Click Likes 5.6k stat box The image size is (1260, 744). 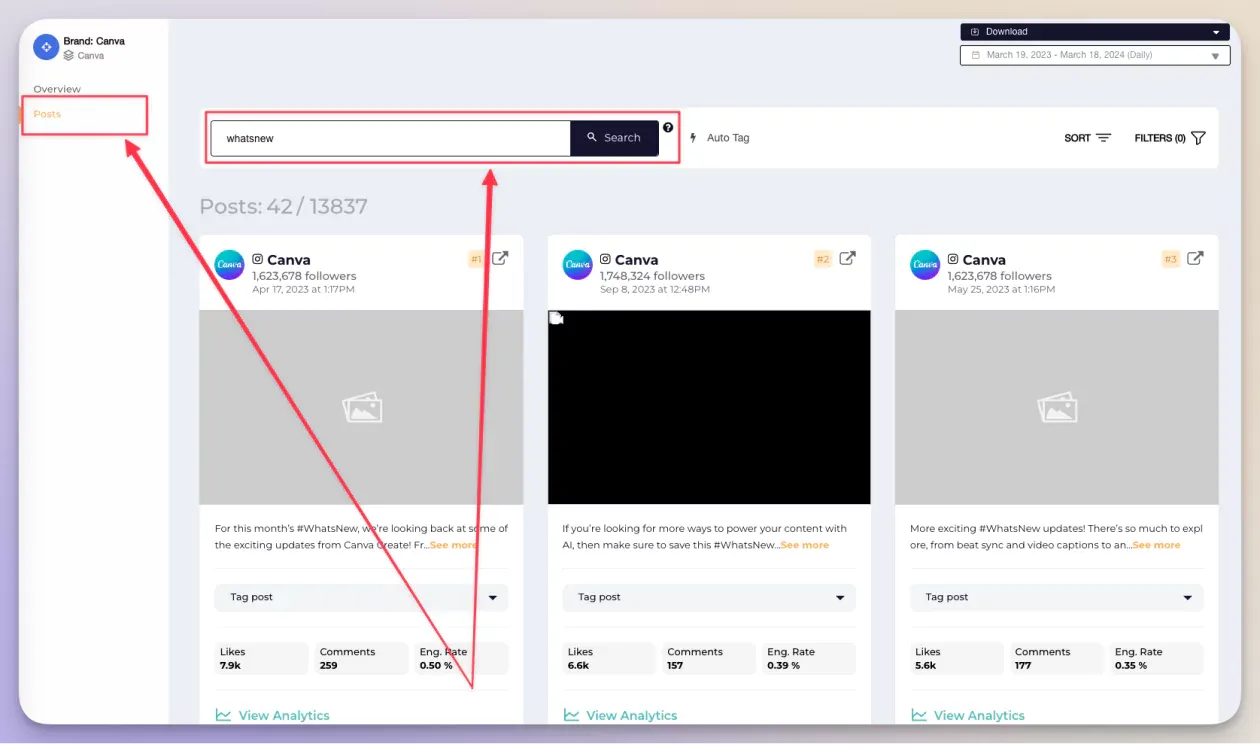pos(957,658)
